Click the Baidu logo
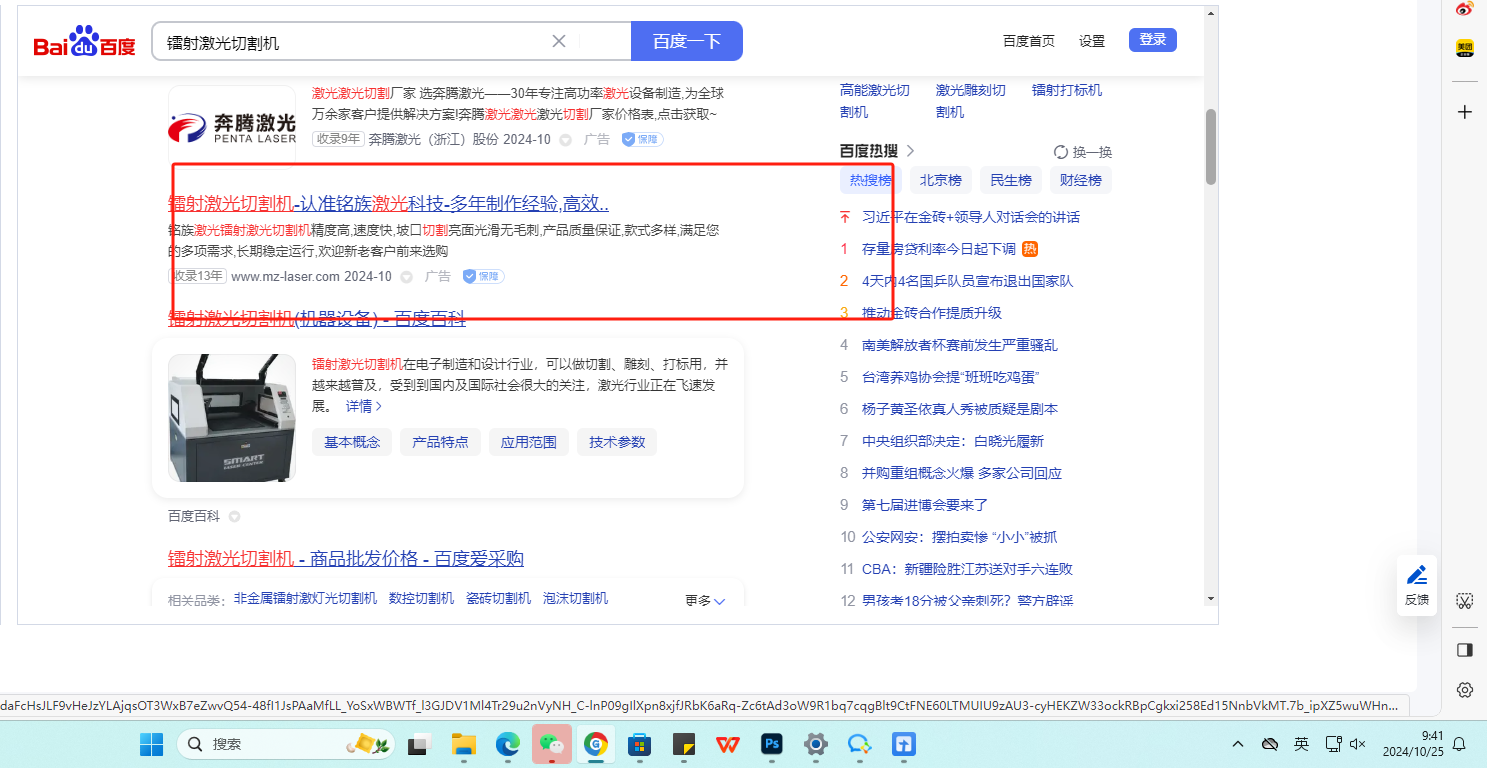This screenshot has width=1487, height=768. tap(84, 43)
